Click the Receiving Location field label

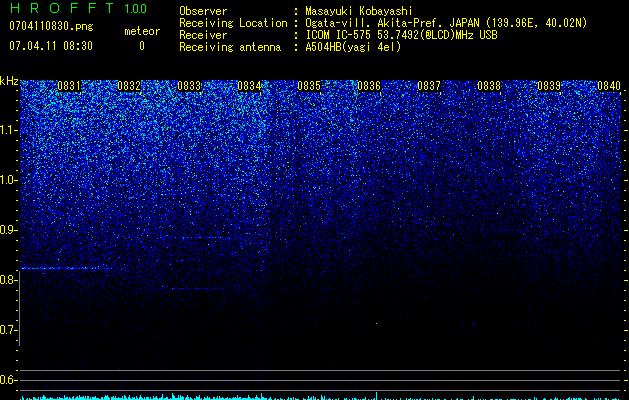click(x=233, y=23)
